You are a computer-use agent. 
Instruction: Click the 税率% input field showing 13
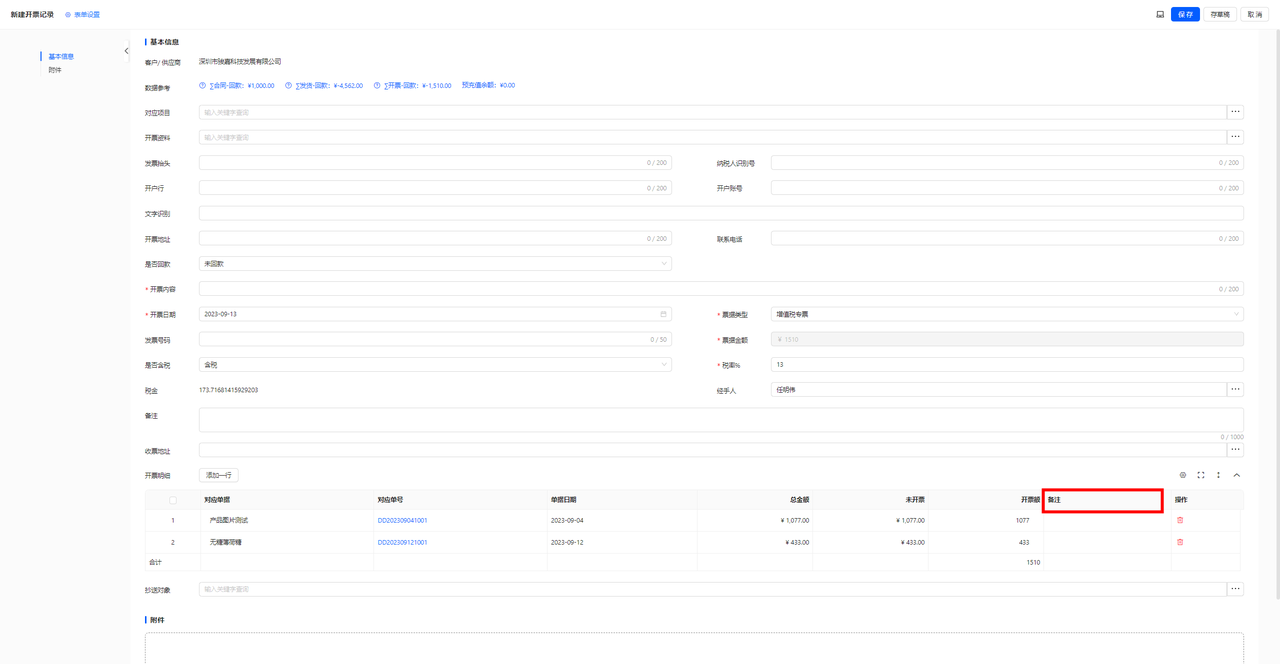[x=1007, y=365]
